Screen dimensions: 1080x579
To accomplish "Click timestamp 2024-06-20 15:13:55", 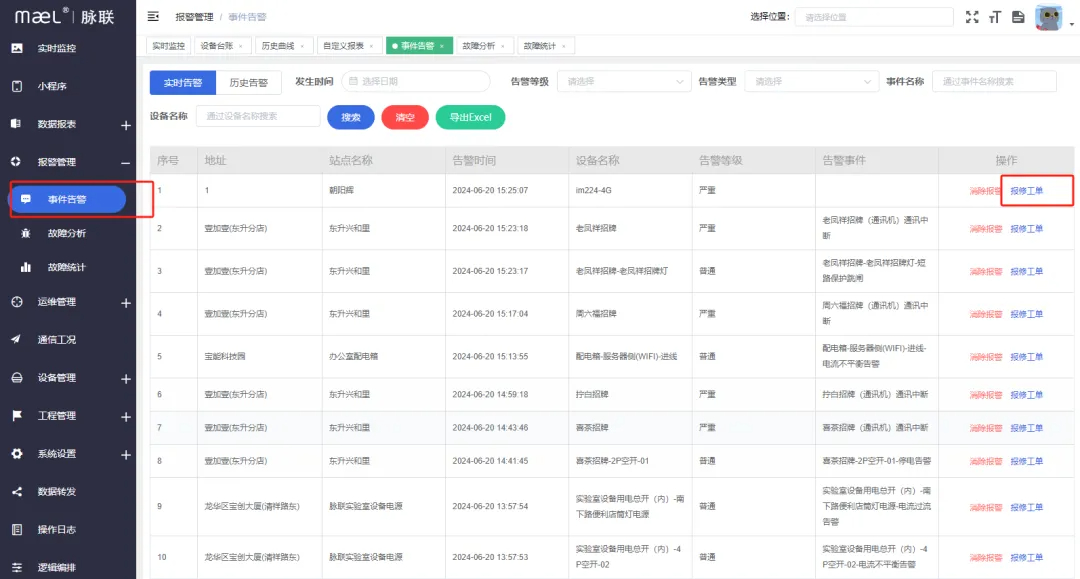I will point(490,357).
